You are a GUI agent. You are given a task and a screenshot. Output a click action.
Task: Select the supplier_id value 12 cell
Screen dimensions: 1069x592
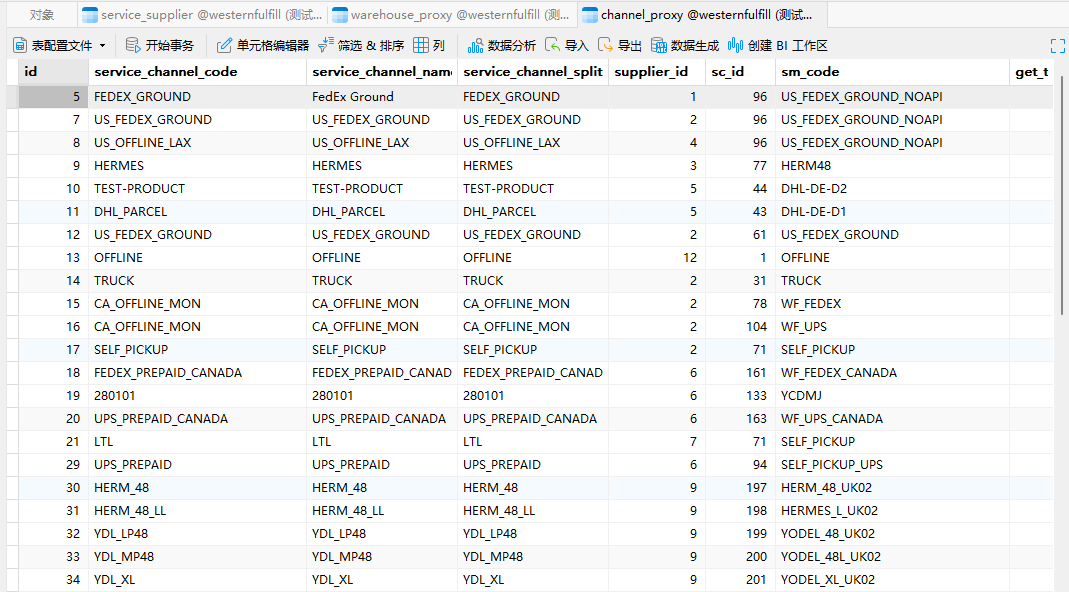click(657, 258)
